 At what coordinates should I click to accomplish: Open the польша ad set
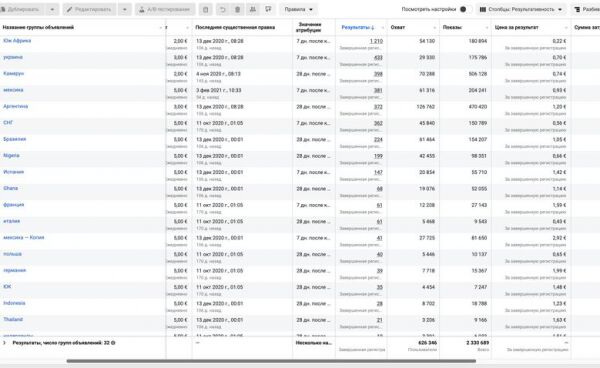coord(13,254)
